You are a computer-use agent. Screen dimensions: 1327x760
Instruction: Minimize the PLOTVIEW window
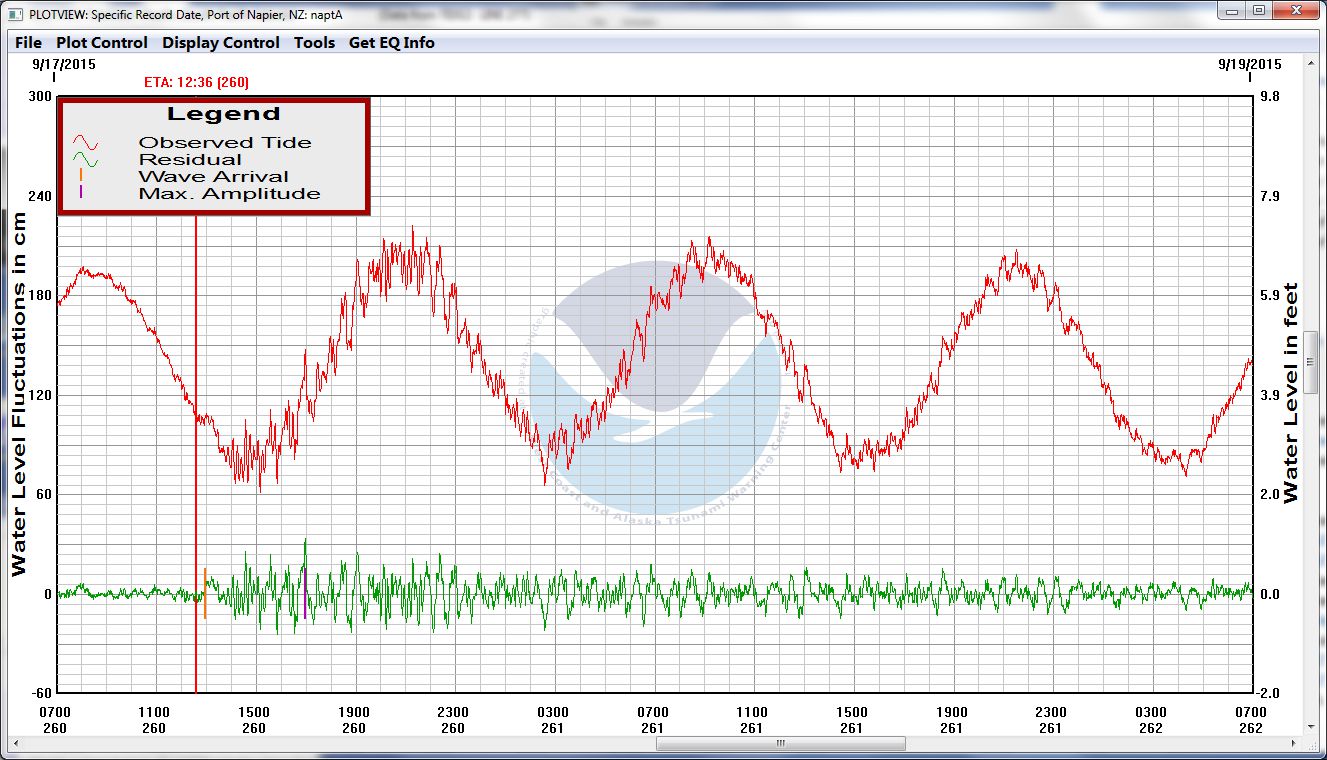(x=1232, y=10)
